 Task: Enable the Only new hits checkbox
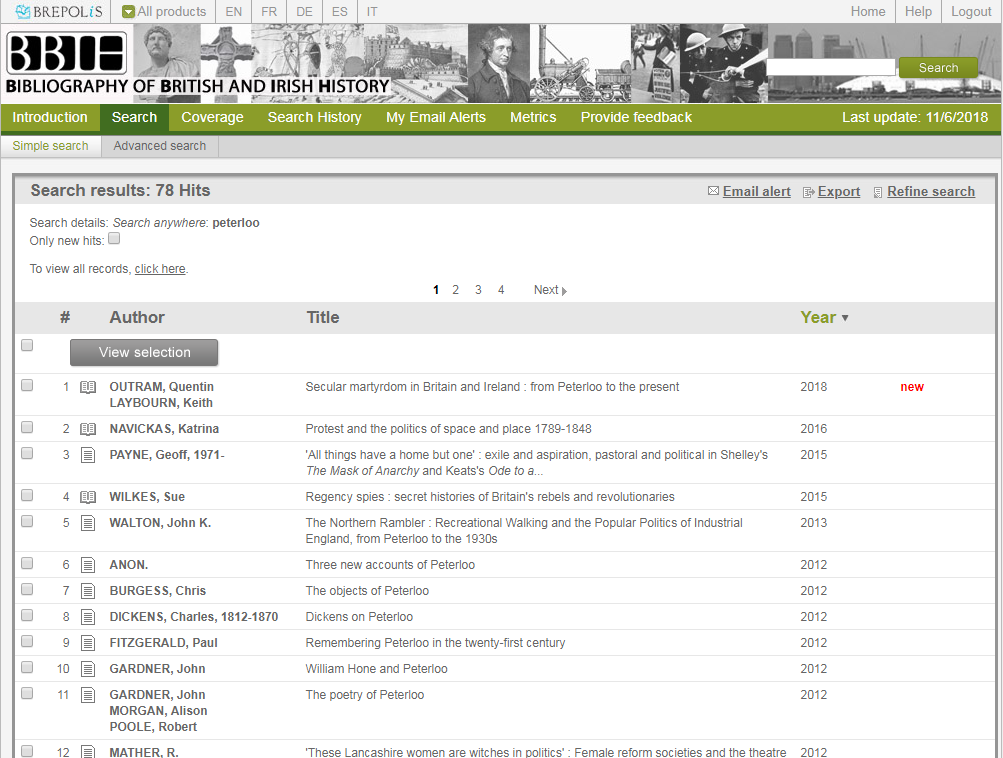pos(114,239)
